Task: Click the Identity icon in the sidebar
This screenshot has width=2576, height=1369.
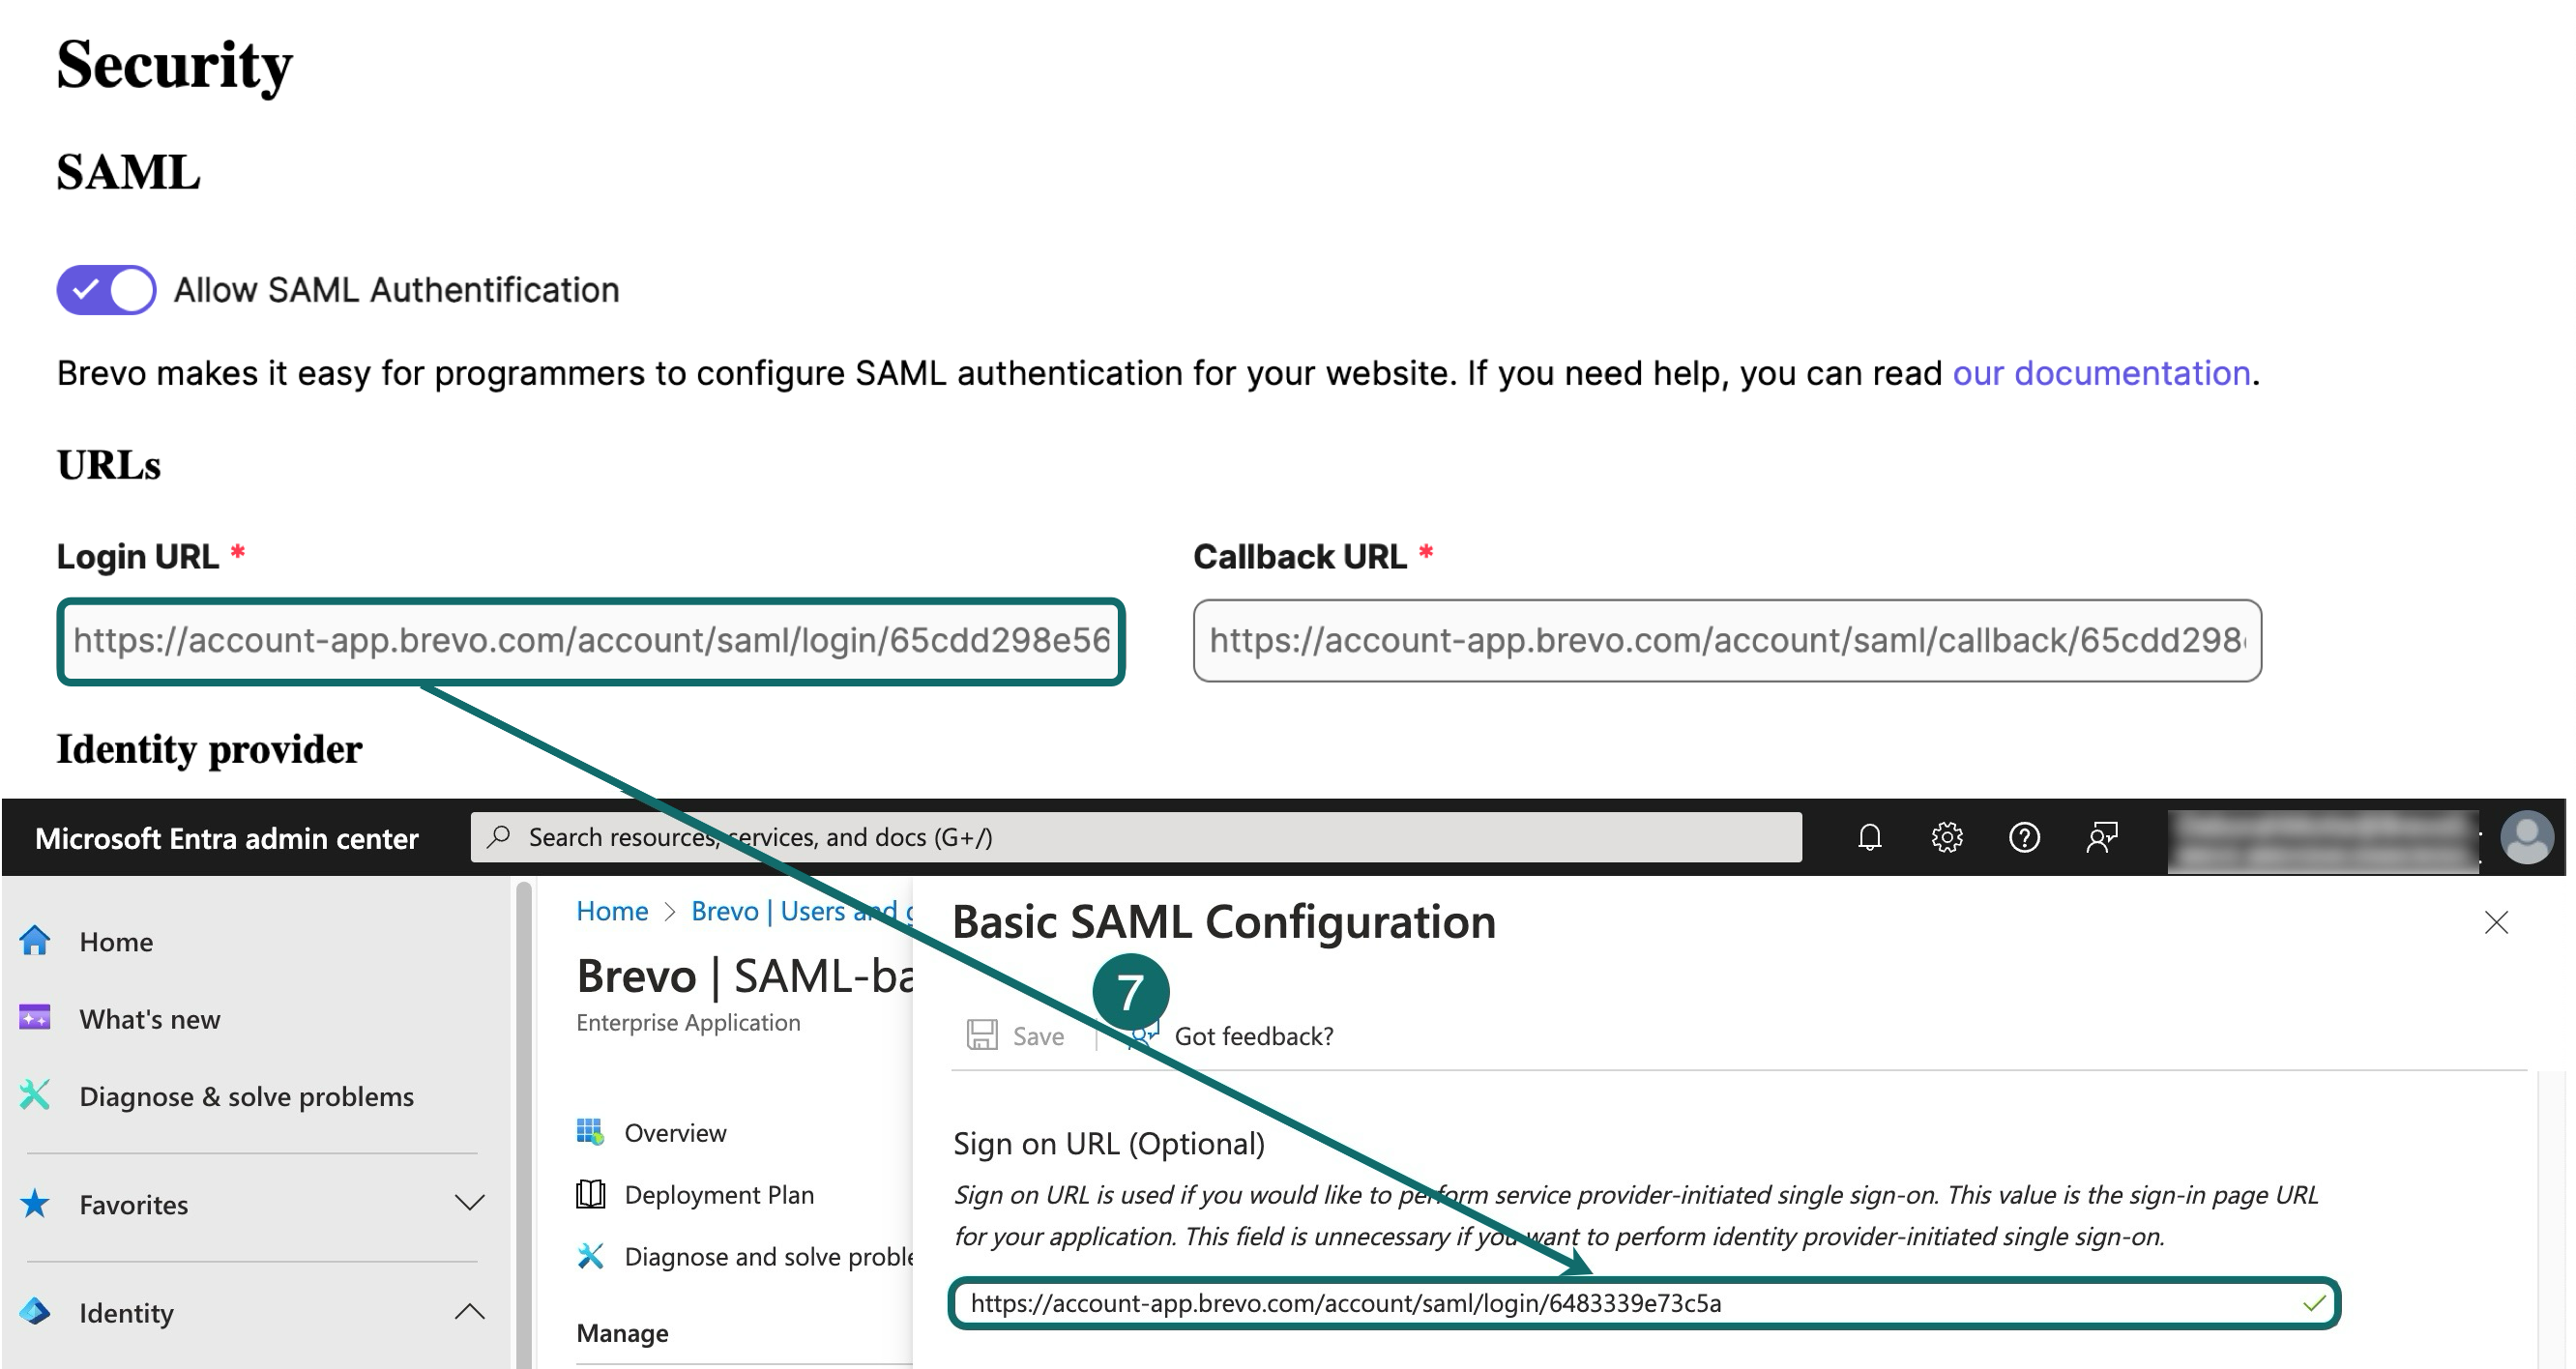Action: pos(36,1312)
